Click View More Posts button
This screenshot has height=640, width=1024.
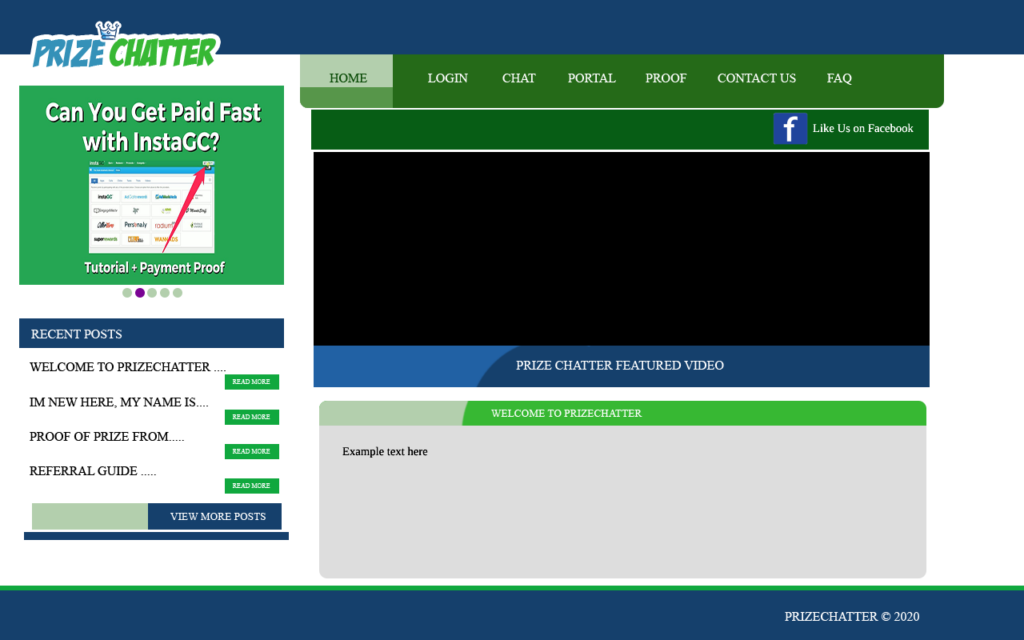tap(217, 517)
